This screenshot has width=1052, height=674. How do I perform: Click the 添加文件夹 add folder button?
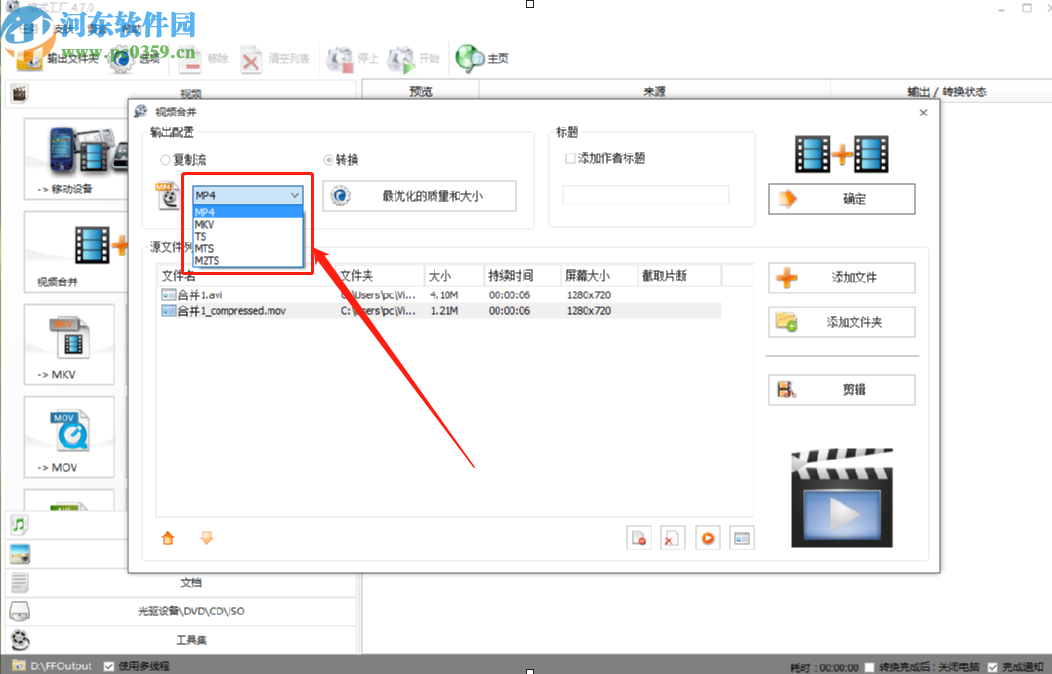841,322
